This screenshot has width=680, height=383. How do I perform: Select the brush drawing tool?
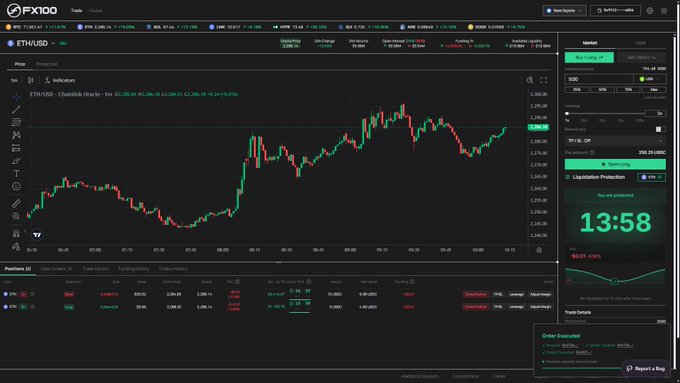point(16,161)
